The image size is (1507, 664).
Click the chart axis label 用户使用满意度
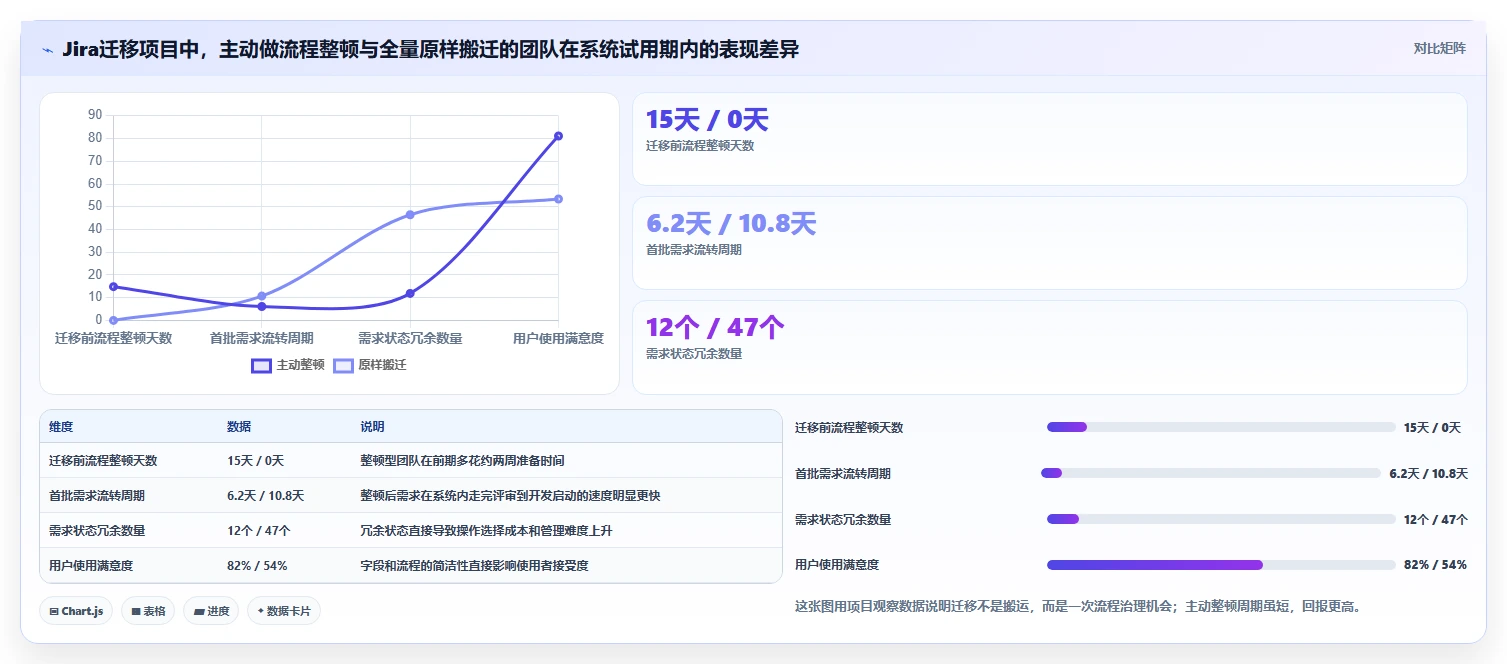click(558, 338)
